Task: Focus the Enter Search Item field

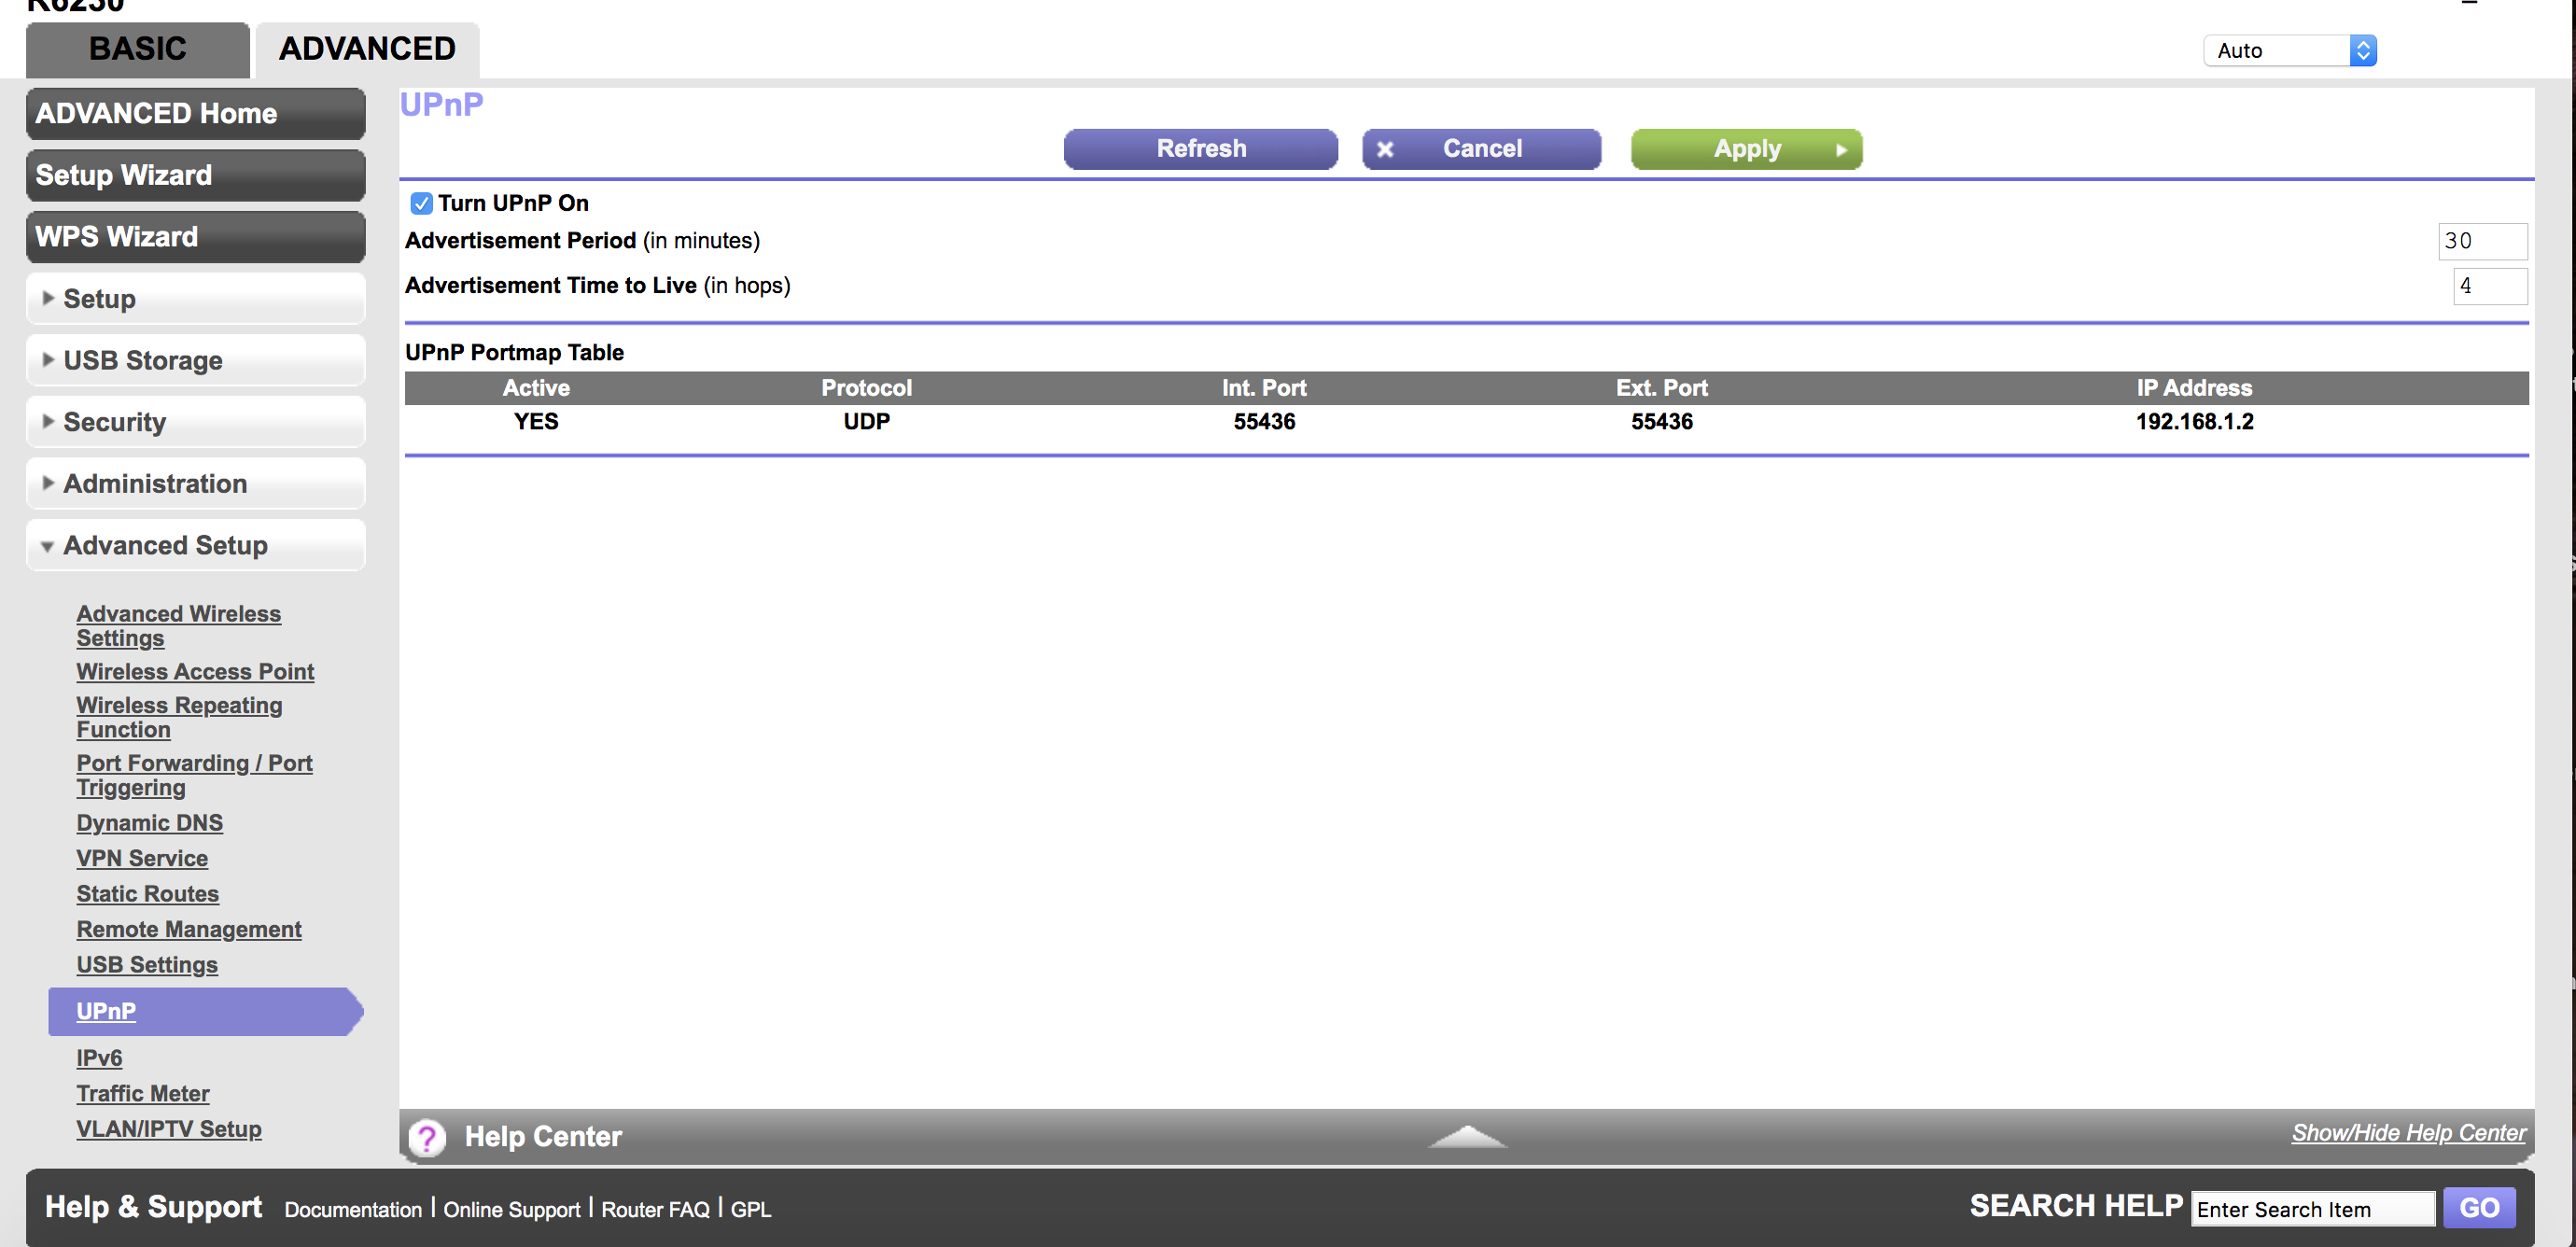Action: pyautogui.click(x=2311, y=1209)
